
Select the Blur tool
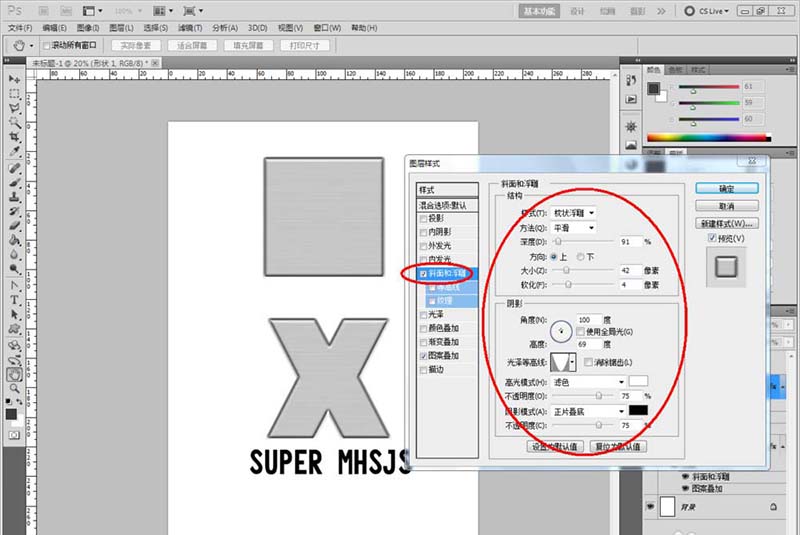tap(14, 254)
